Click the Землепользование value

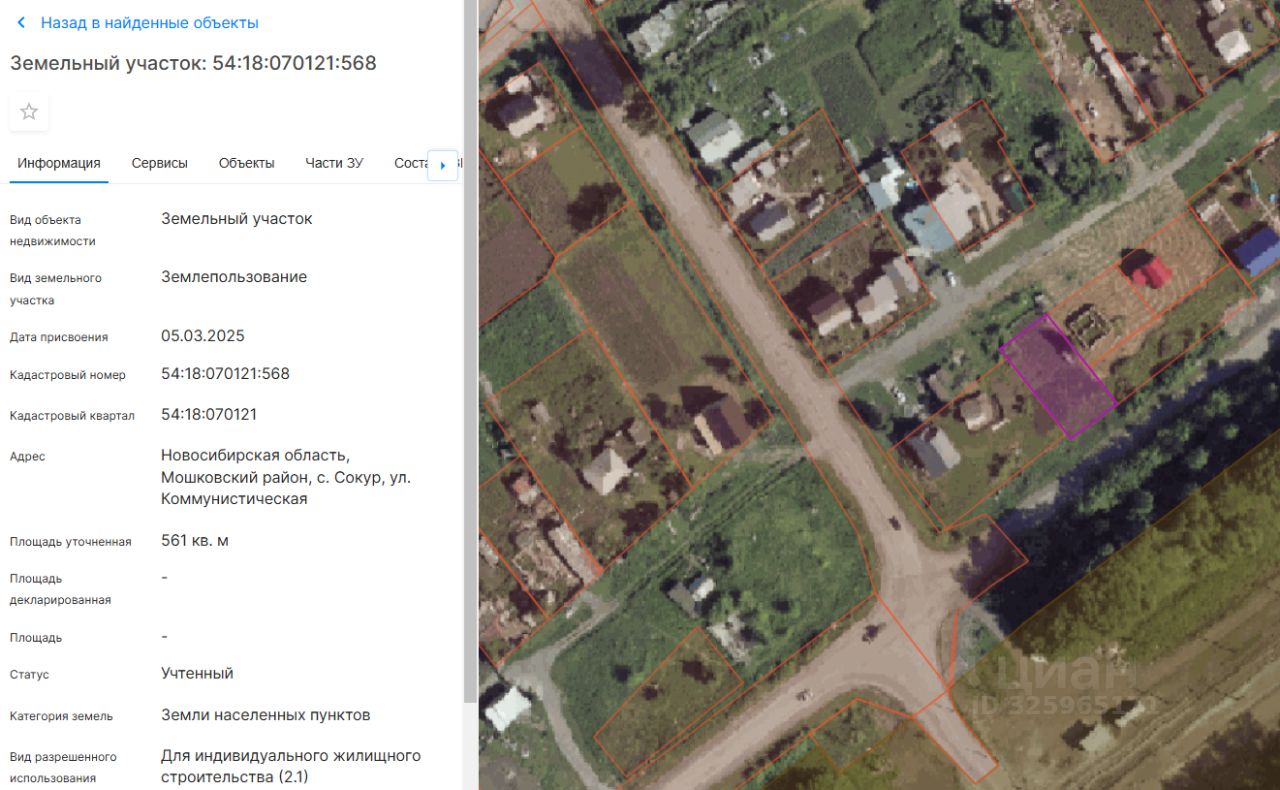pyautogui.click(x=234, y=277)
